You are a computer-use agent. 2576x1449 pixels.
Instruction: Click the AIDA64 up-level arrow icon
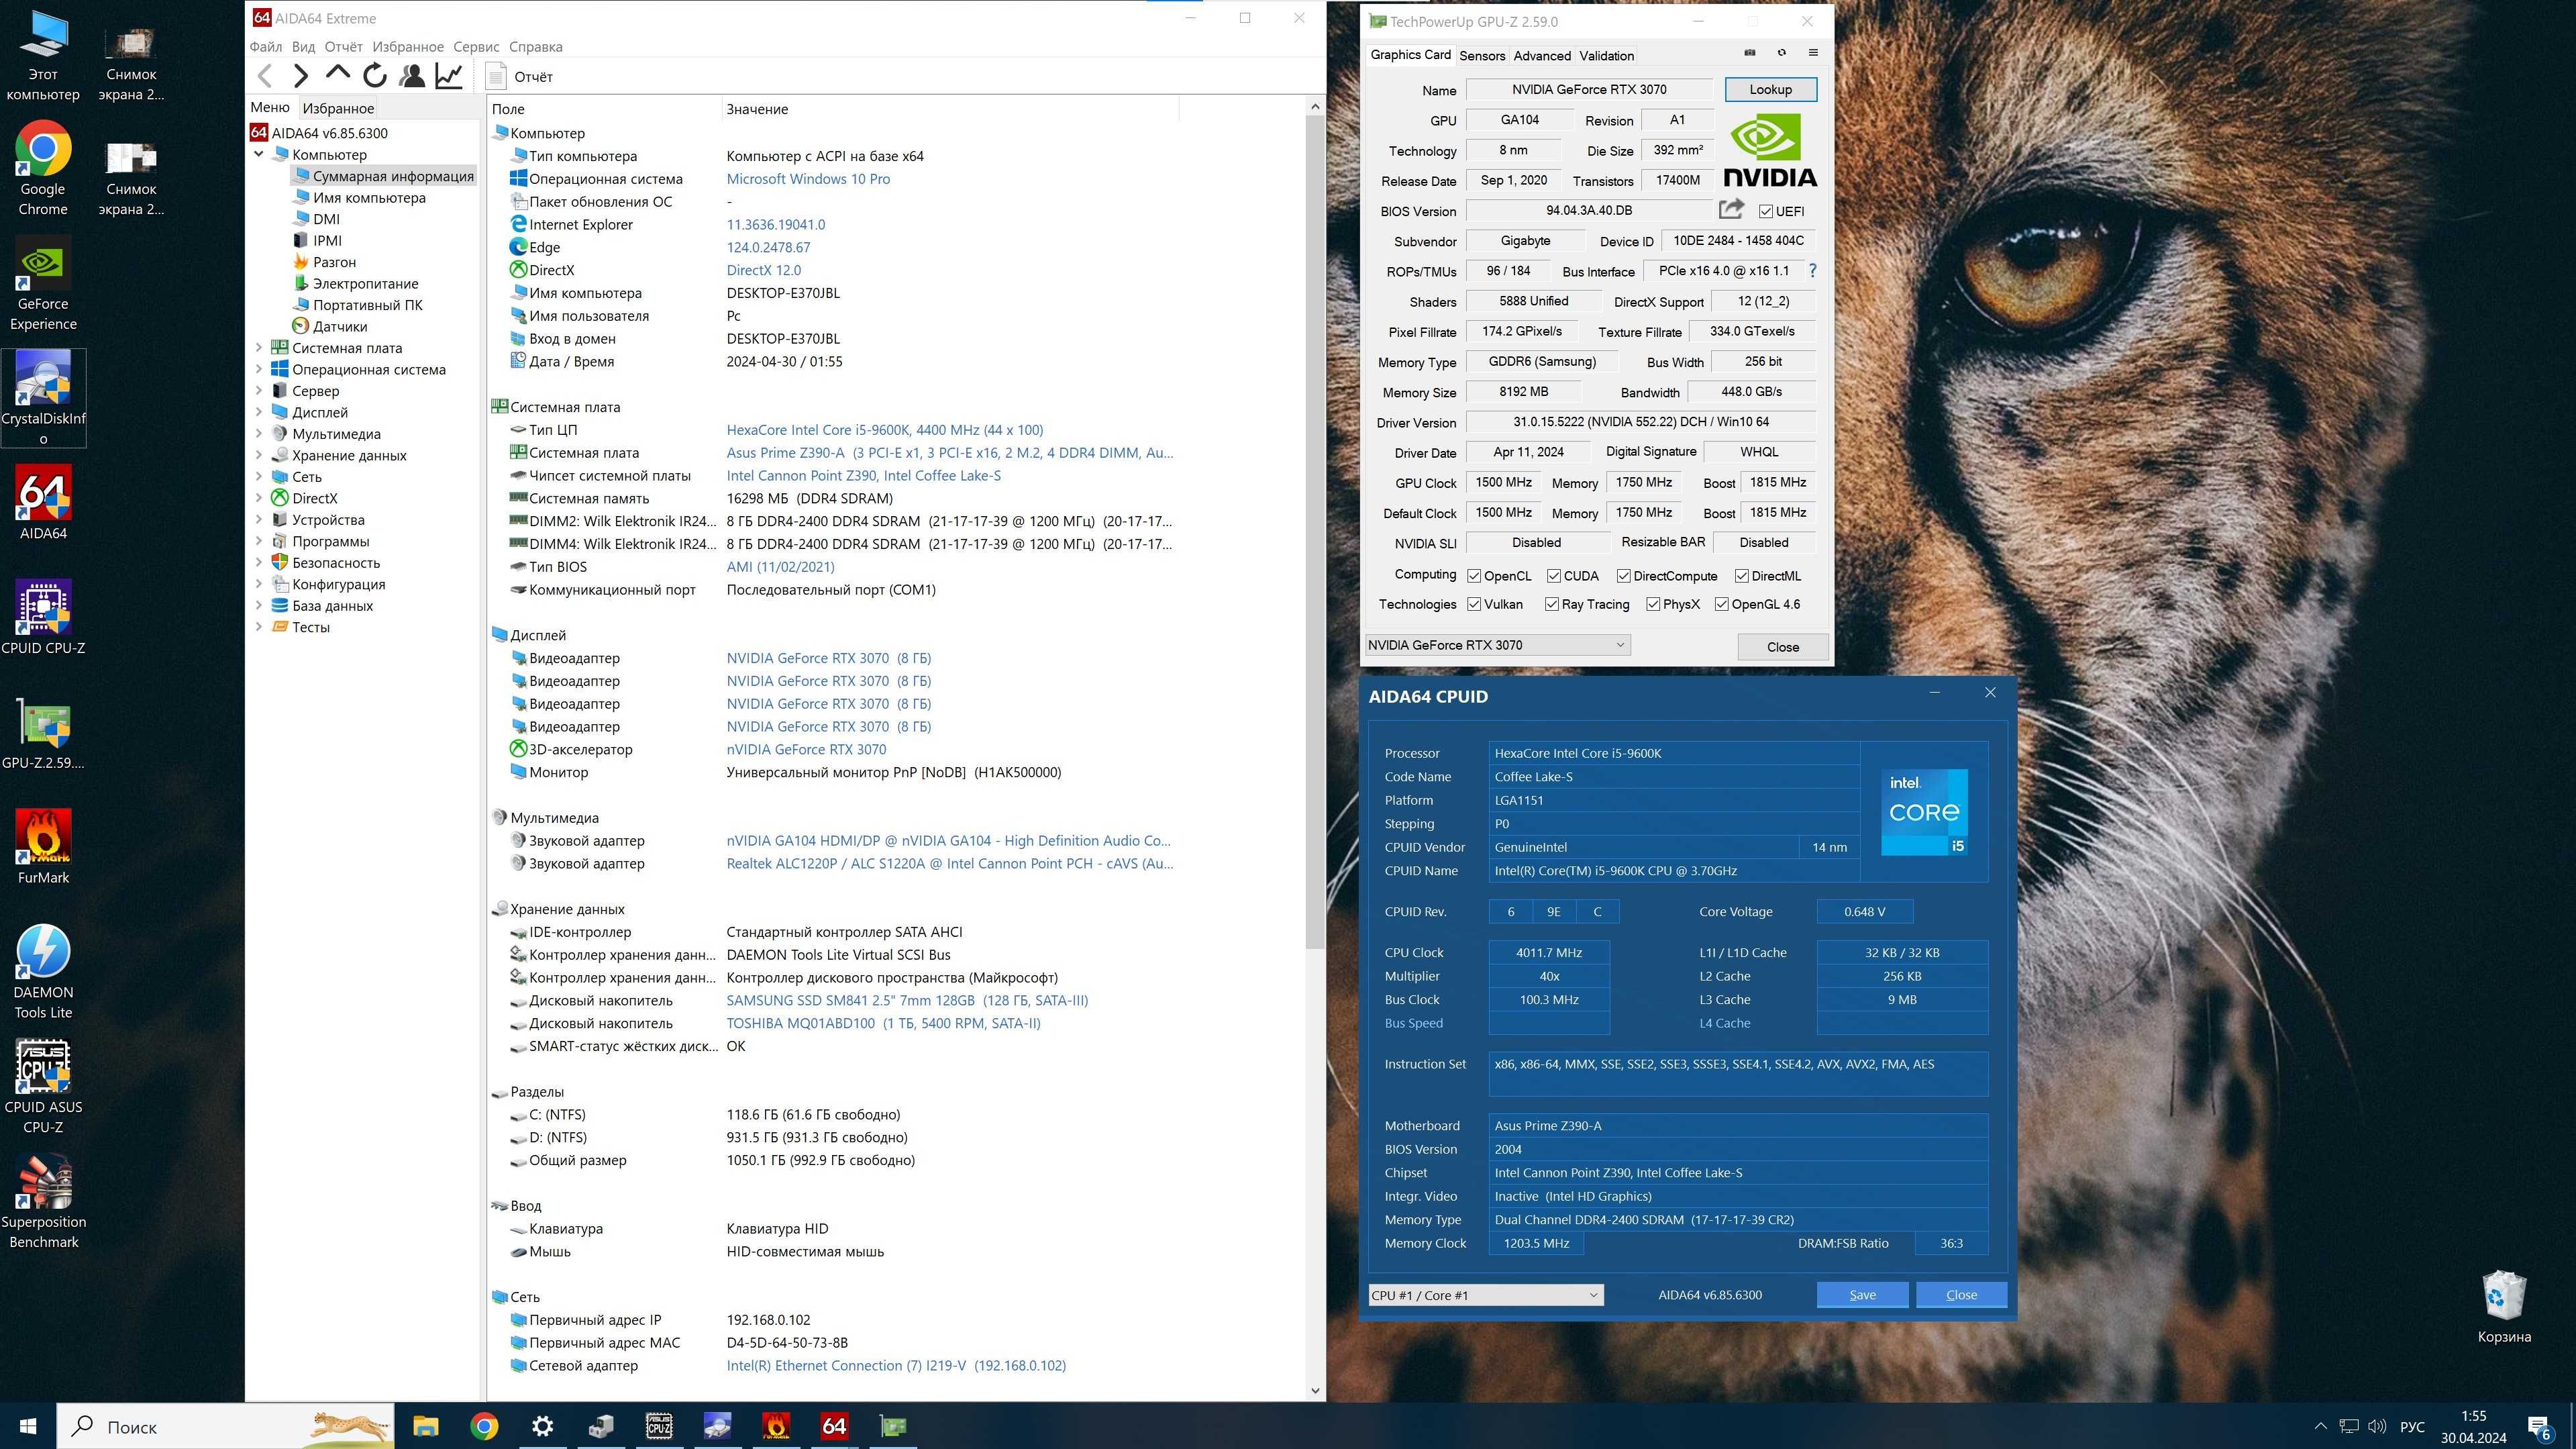pos(338,74)
